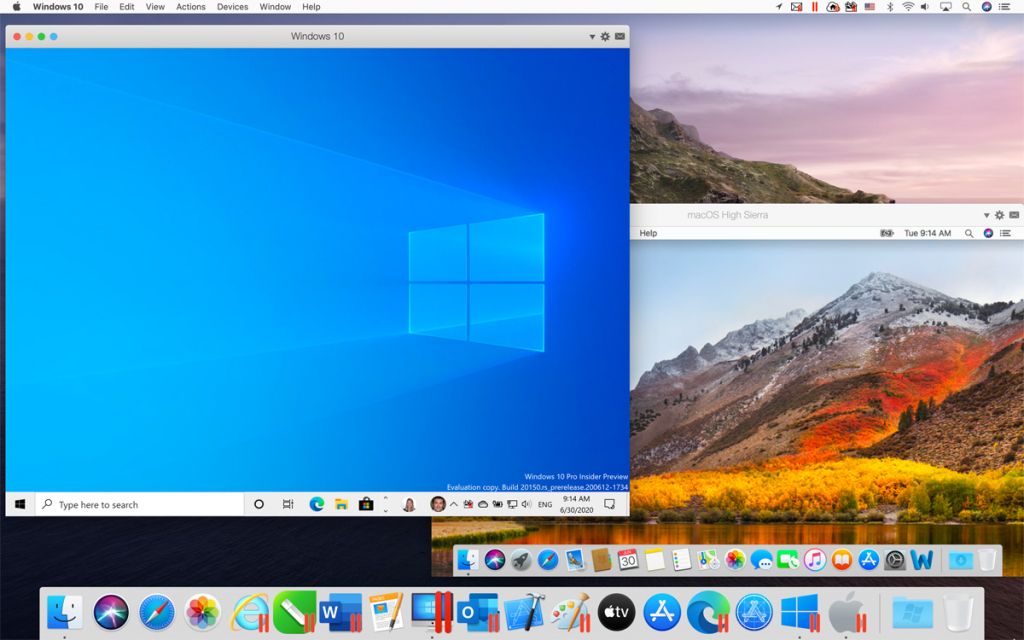Viewport: 1024px width, 640px height.
Task: Open the macOS High Sierra window dropdown arrow
Action: 986,214
